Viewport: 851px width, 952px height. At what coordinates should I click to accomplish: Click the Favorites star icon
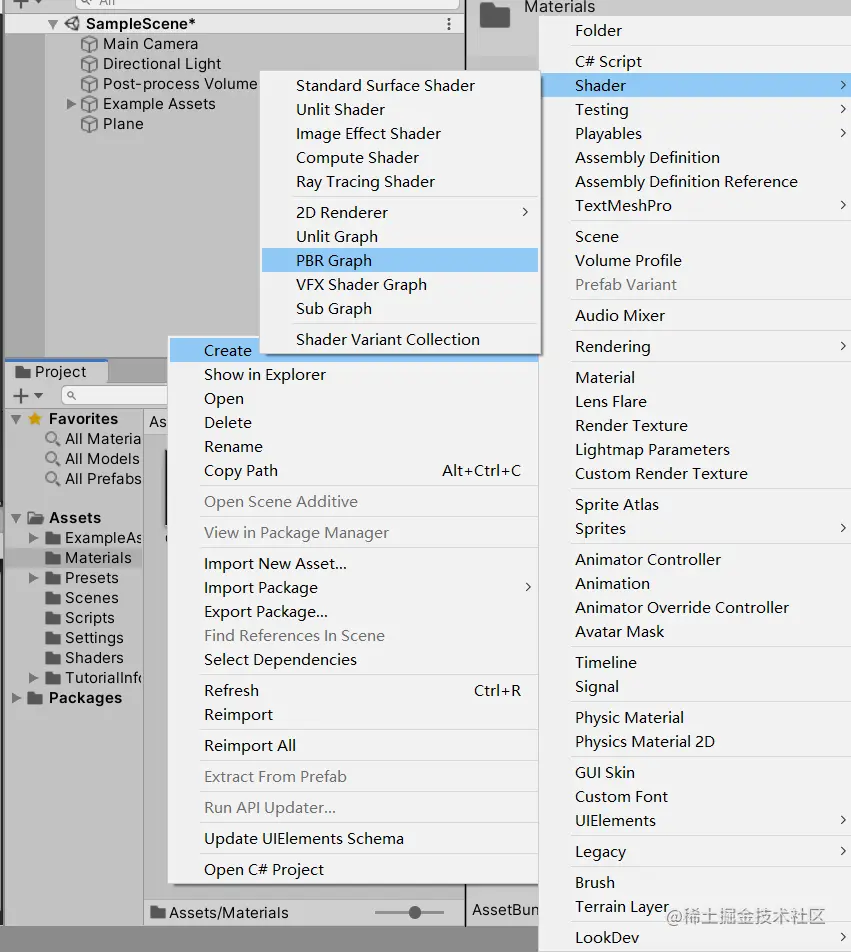tap(35, 419)
